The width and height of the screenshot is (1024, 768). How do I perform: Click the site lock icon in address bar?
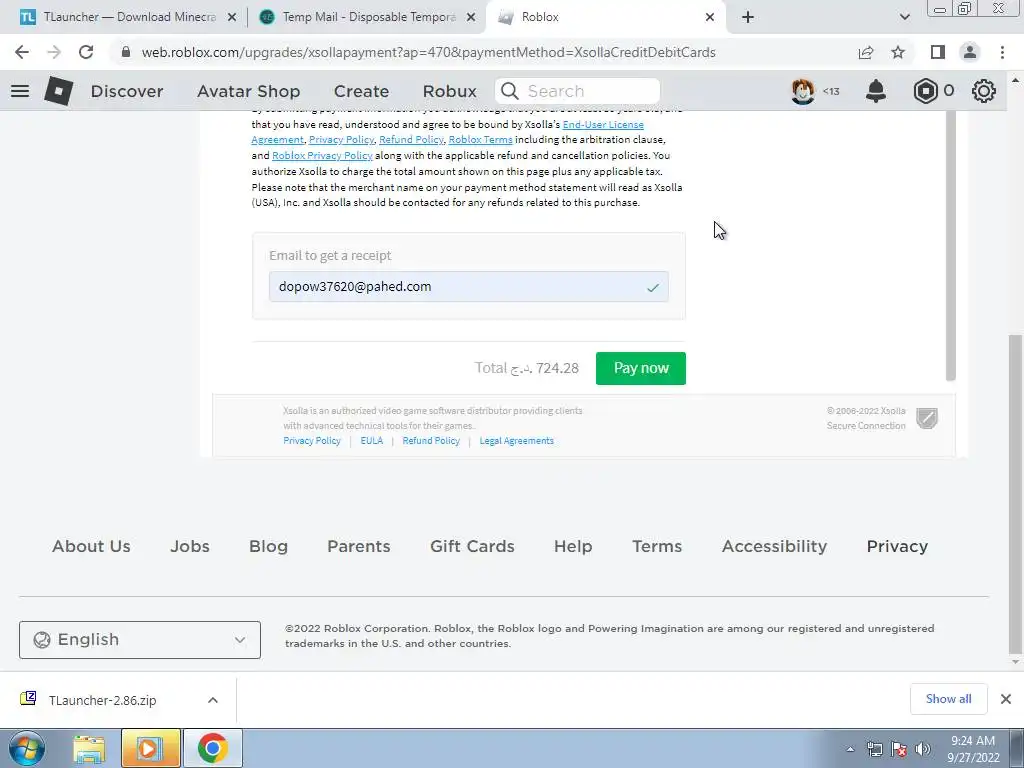point(126,52)
